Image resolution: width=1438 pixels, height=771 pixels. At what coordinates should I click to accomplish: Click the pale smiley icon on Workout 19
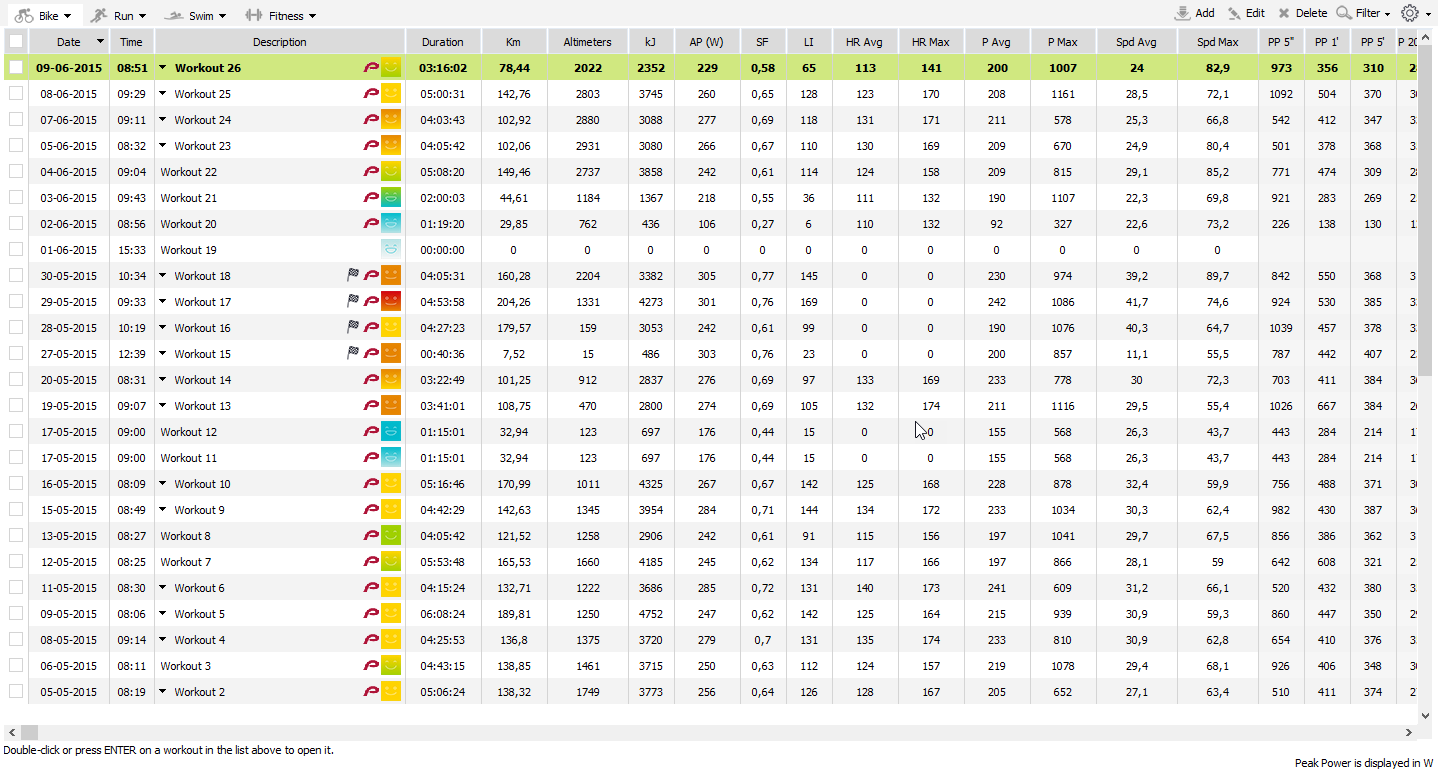390,250
